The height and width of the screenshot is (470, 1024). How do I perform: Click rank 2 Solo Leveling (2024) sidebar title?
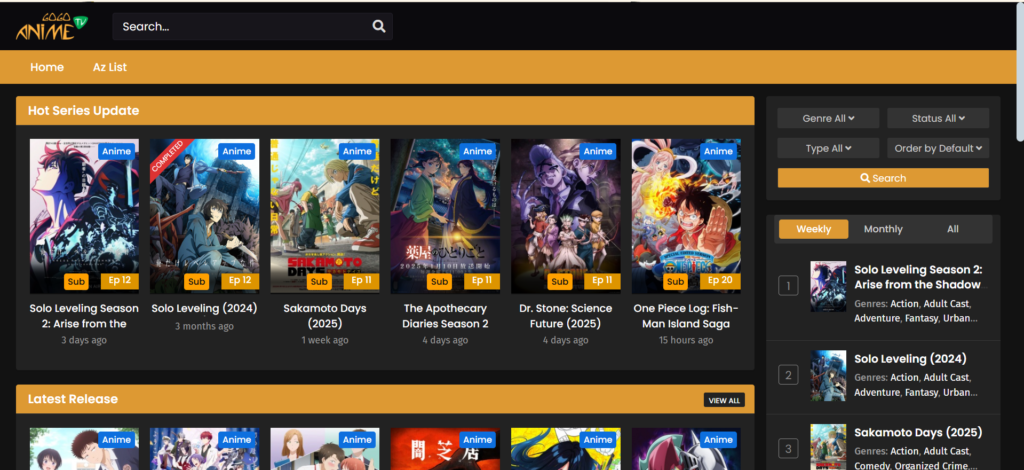(910, 359)
